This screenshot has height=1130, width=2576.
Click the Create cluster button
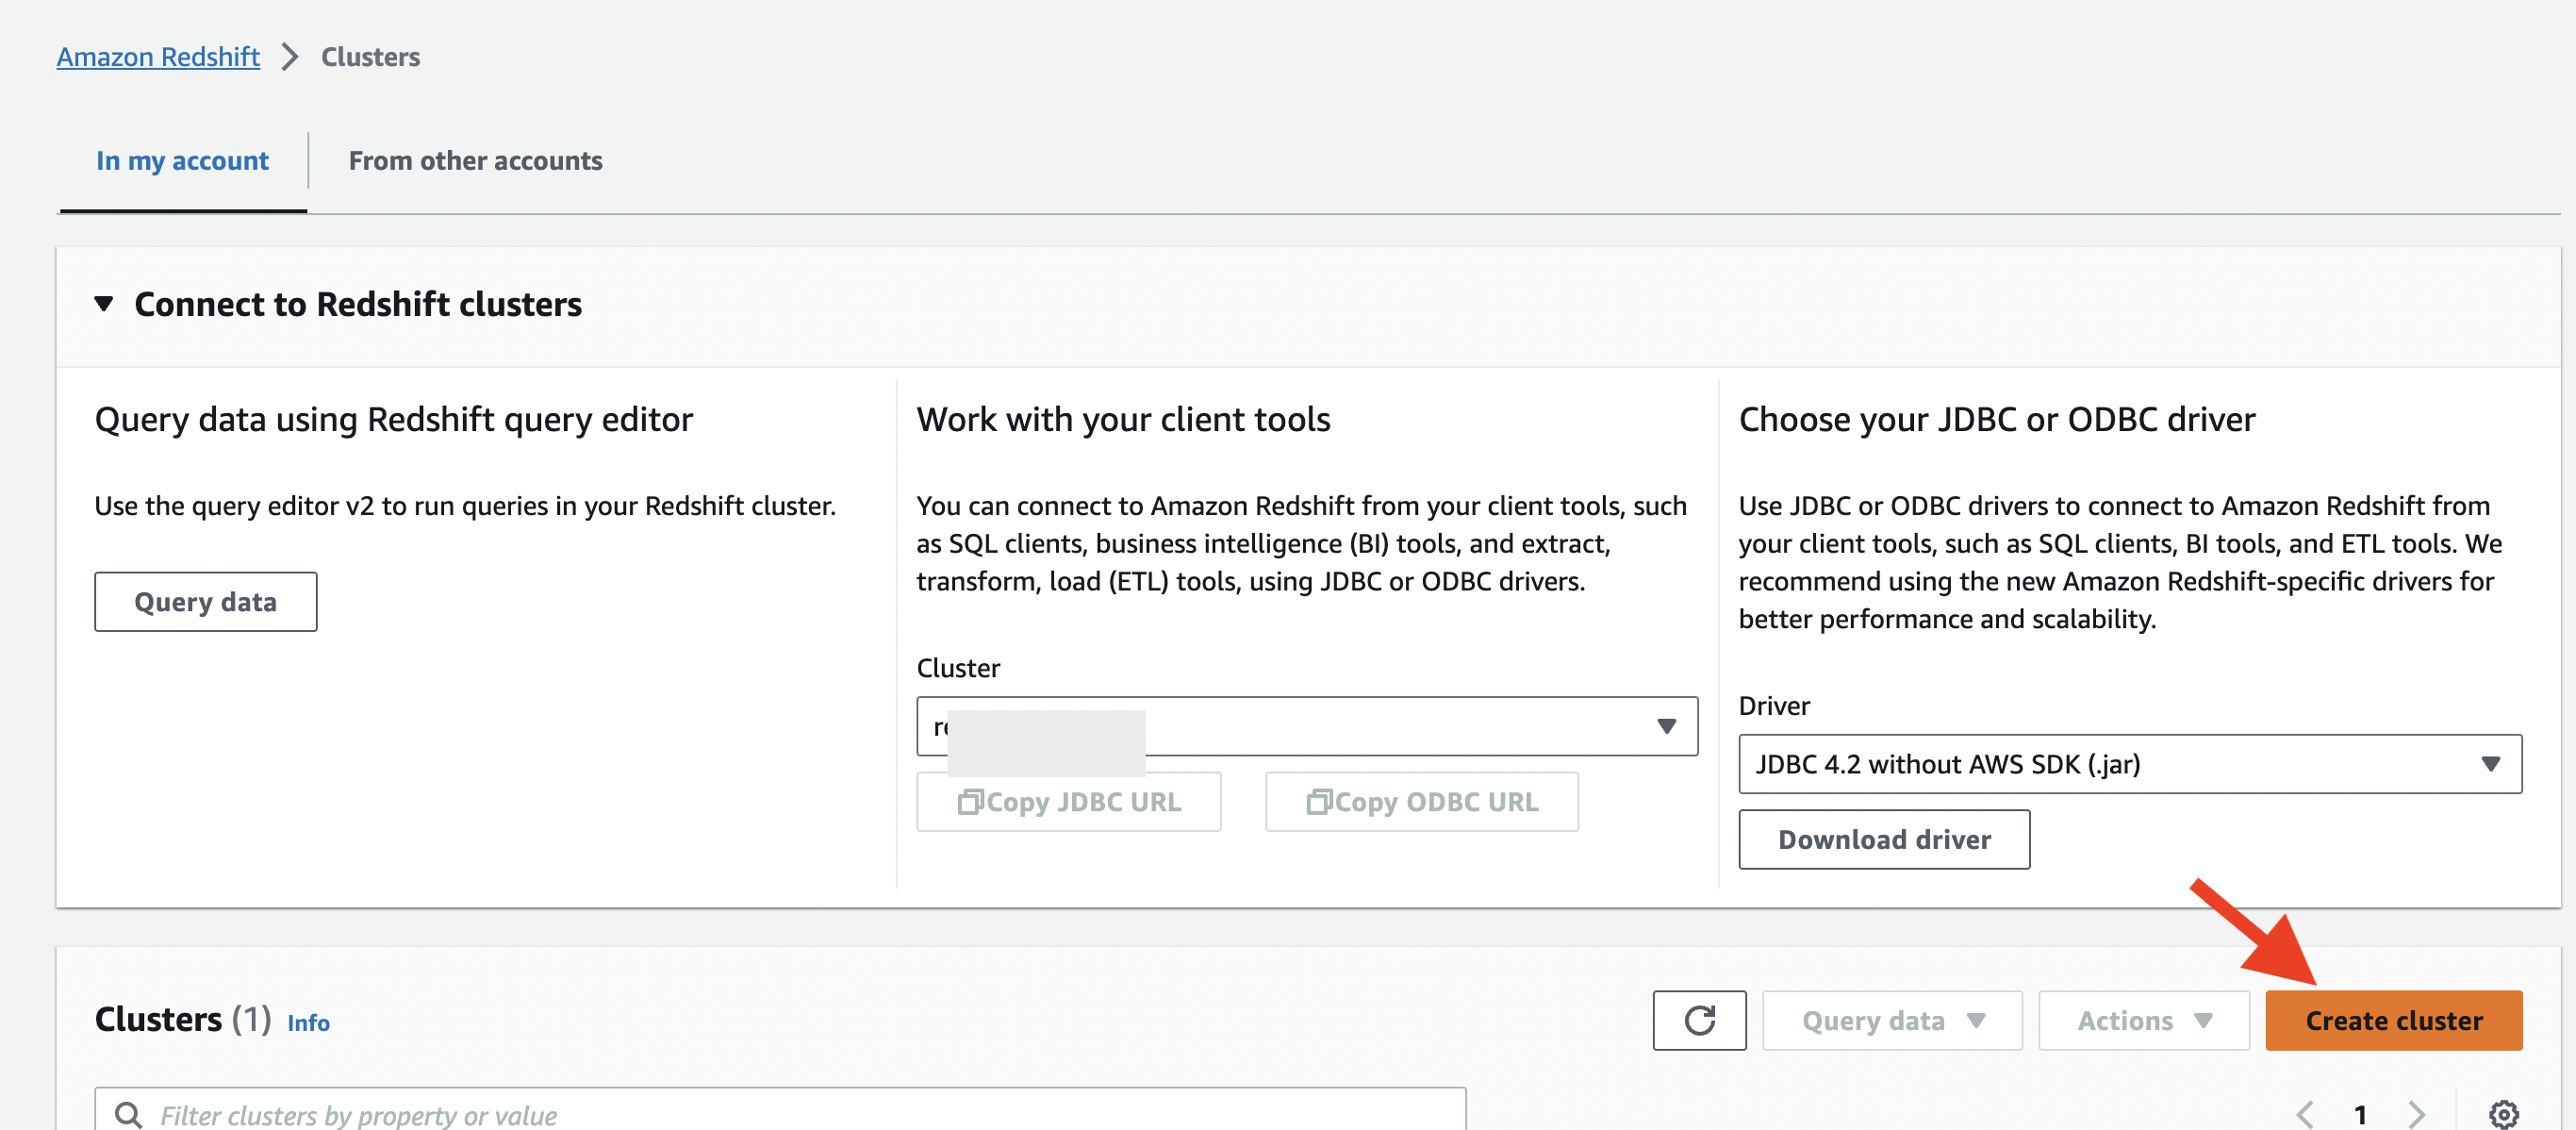coord(2393,1020)
